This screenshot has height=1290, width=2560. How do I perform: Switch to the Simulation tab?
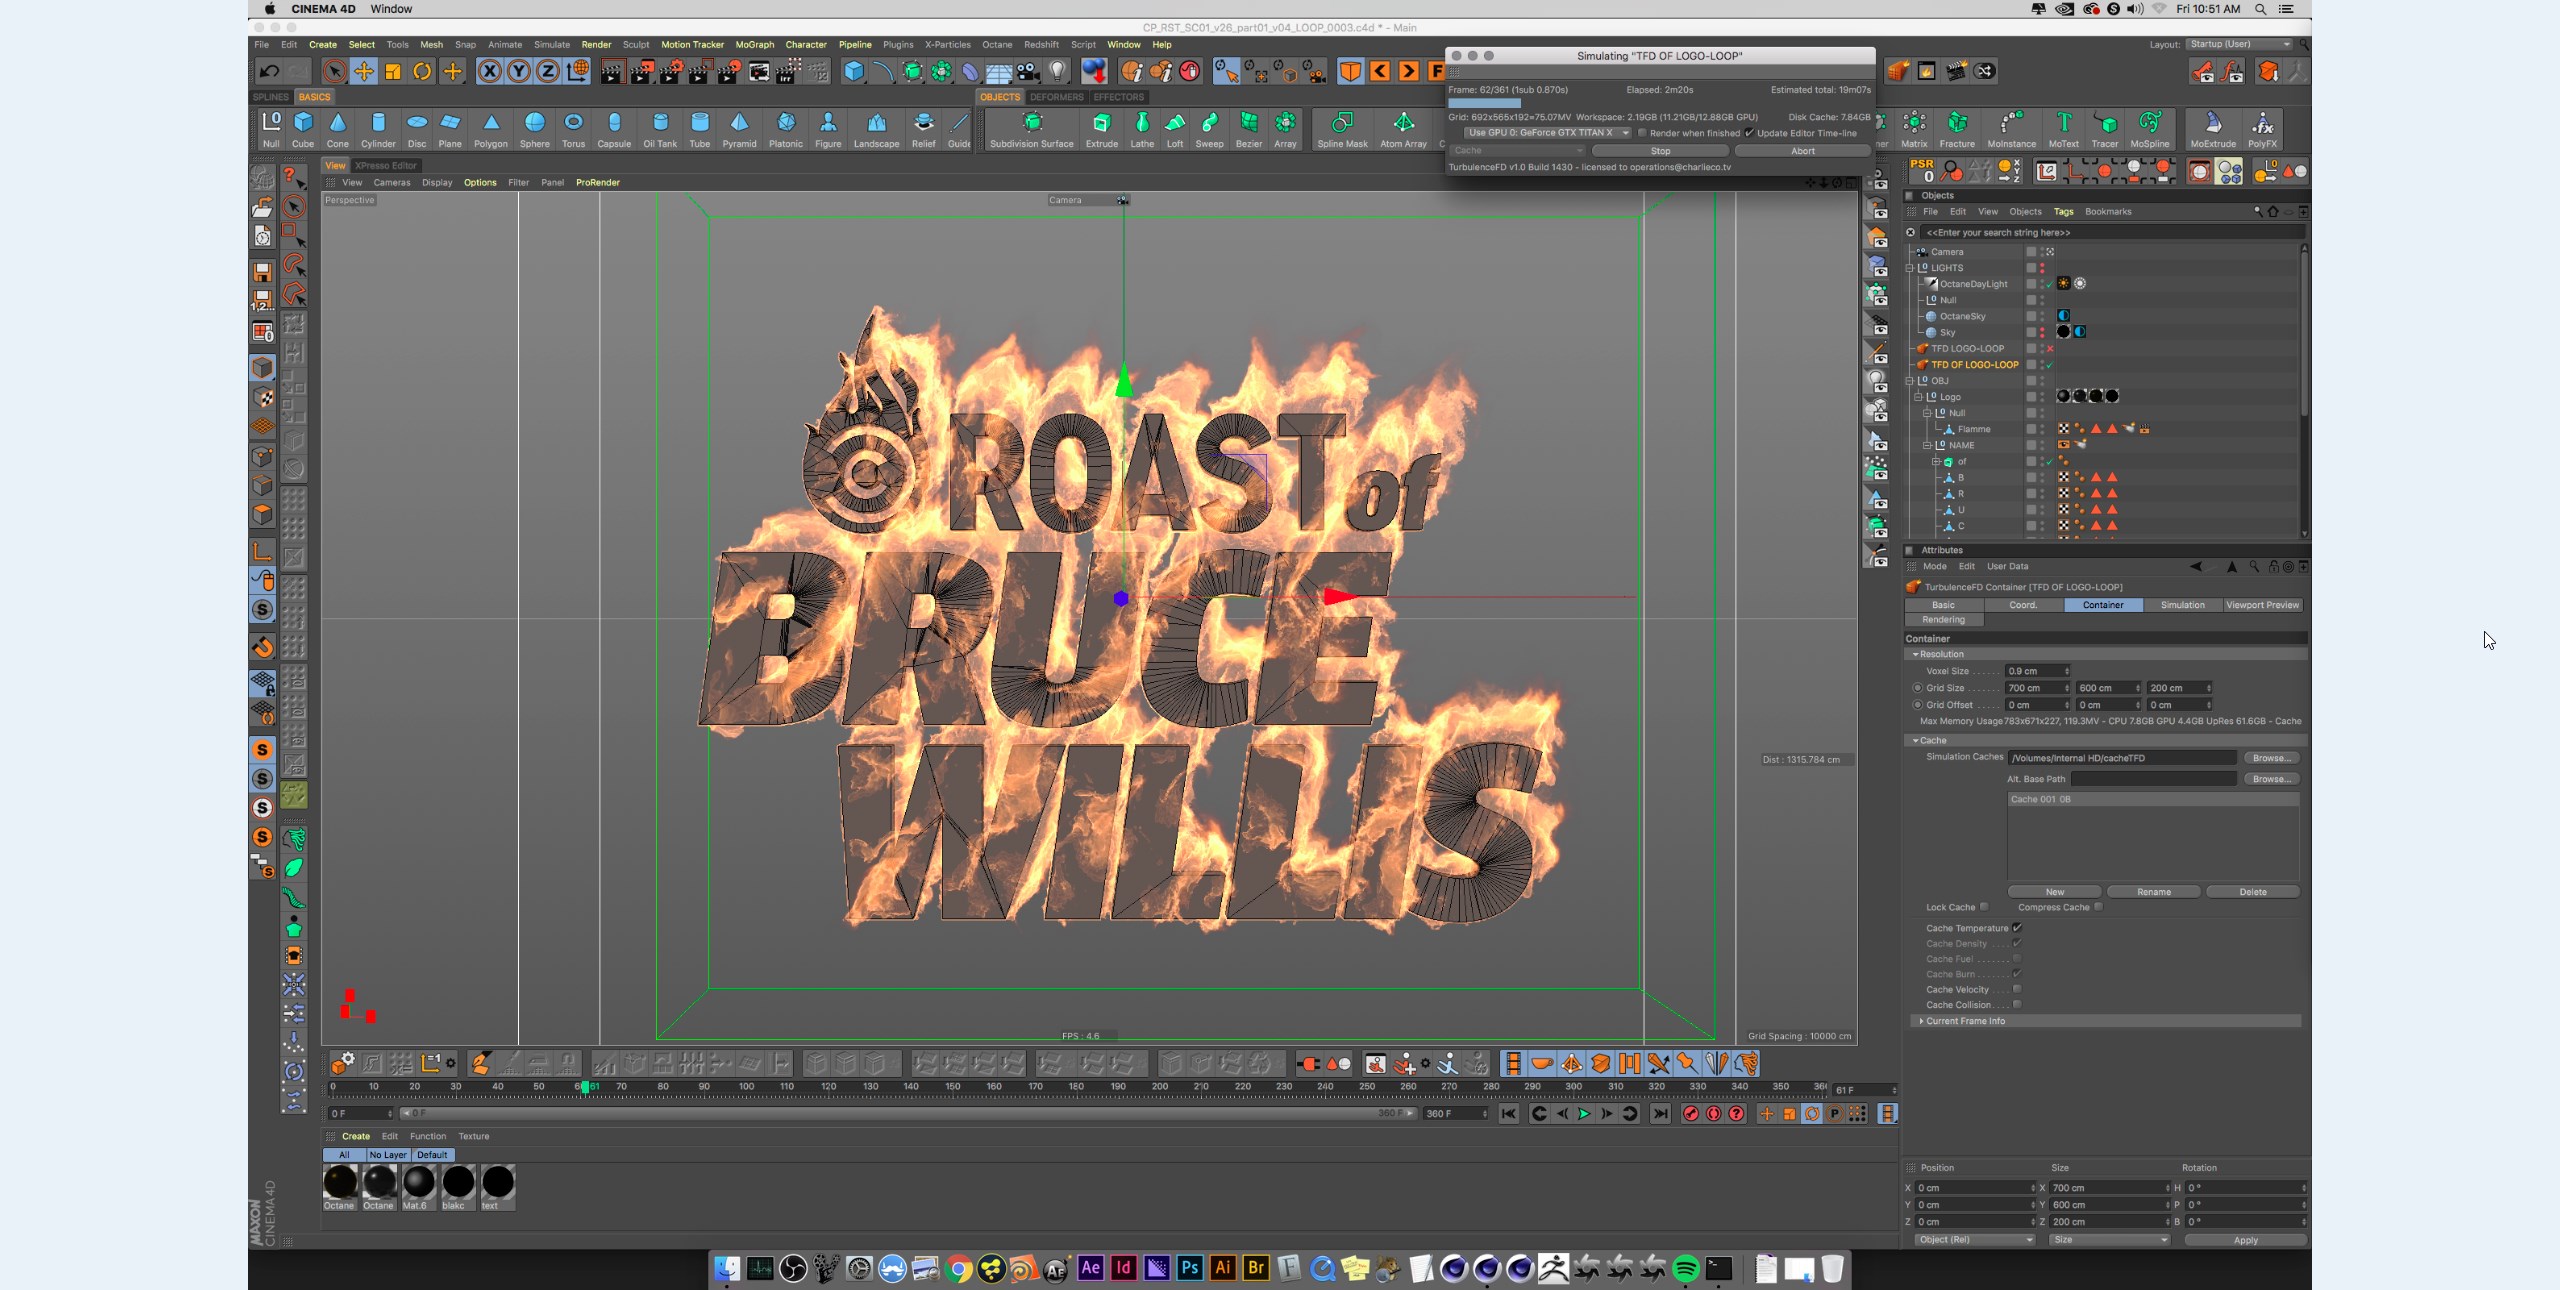pos(2182,605)
